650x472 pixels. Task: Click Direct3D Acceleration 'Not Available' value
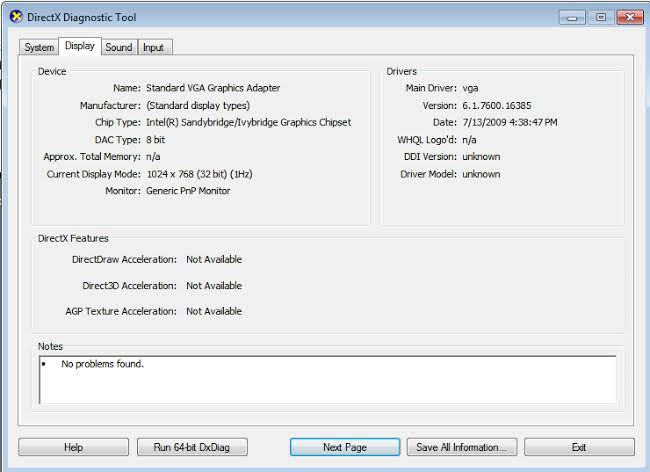(x=214, y=286)
